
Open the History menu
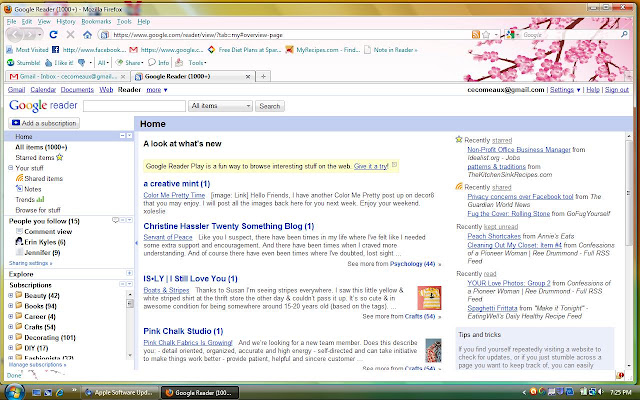point(66,22)
